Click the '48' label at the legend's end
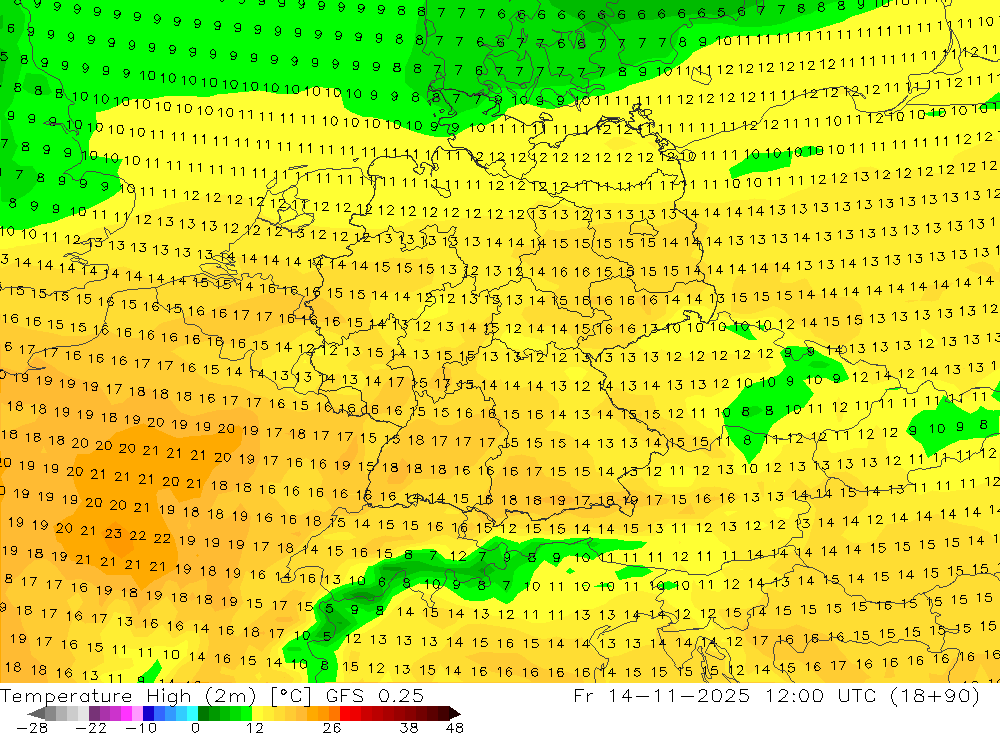Image resolution: width=1000 pixels, height=733 pixels. [455, 728]
